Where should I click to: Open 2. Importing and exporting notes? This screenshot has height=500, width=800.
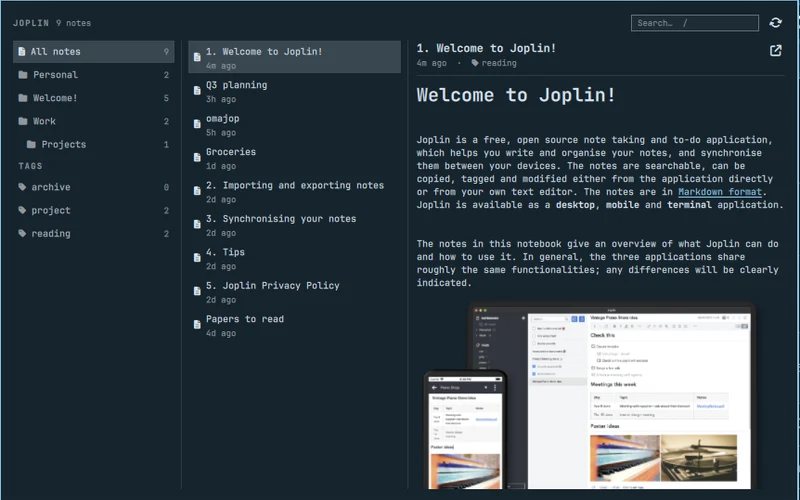[294, 191]
